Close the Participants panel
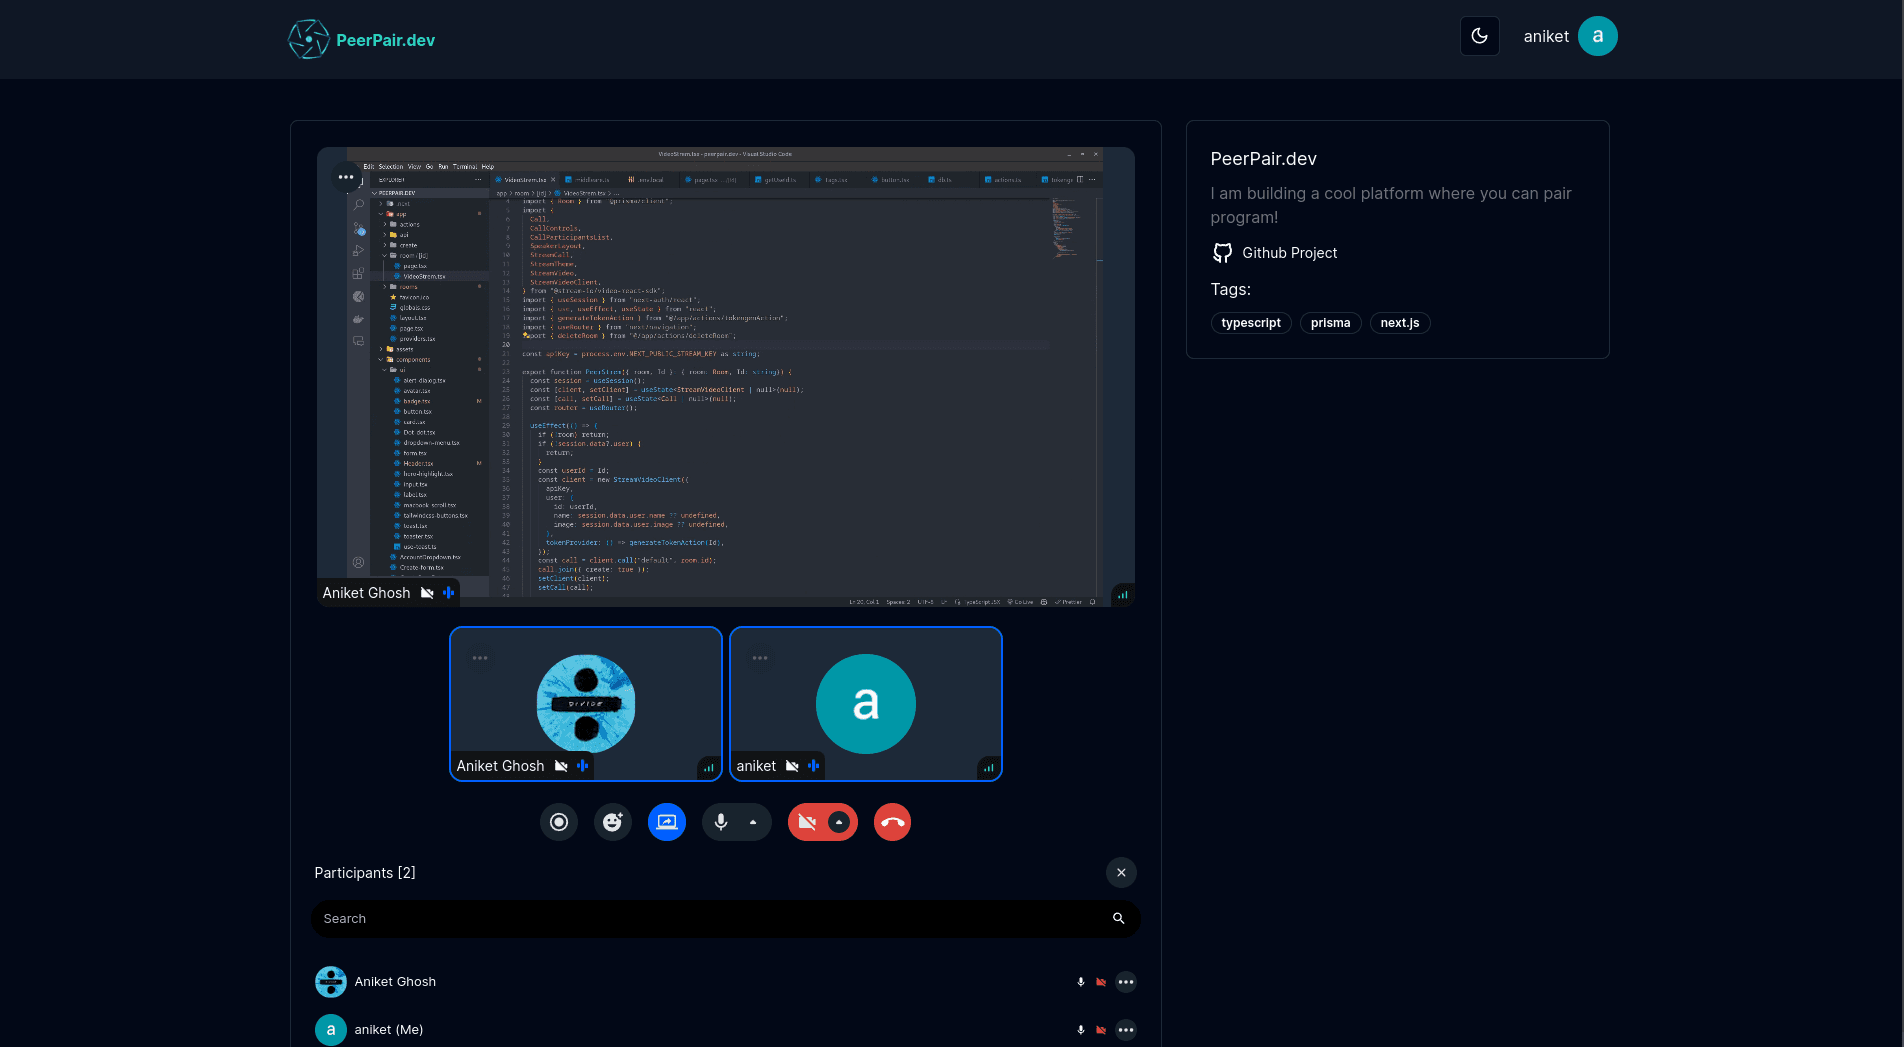This screenshot has height=1047, width=1904. (1121, 873)
